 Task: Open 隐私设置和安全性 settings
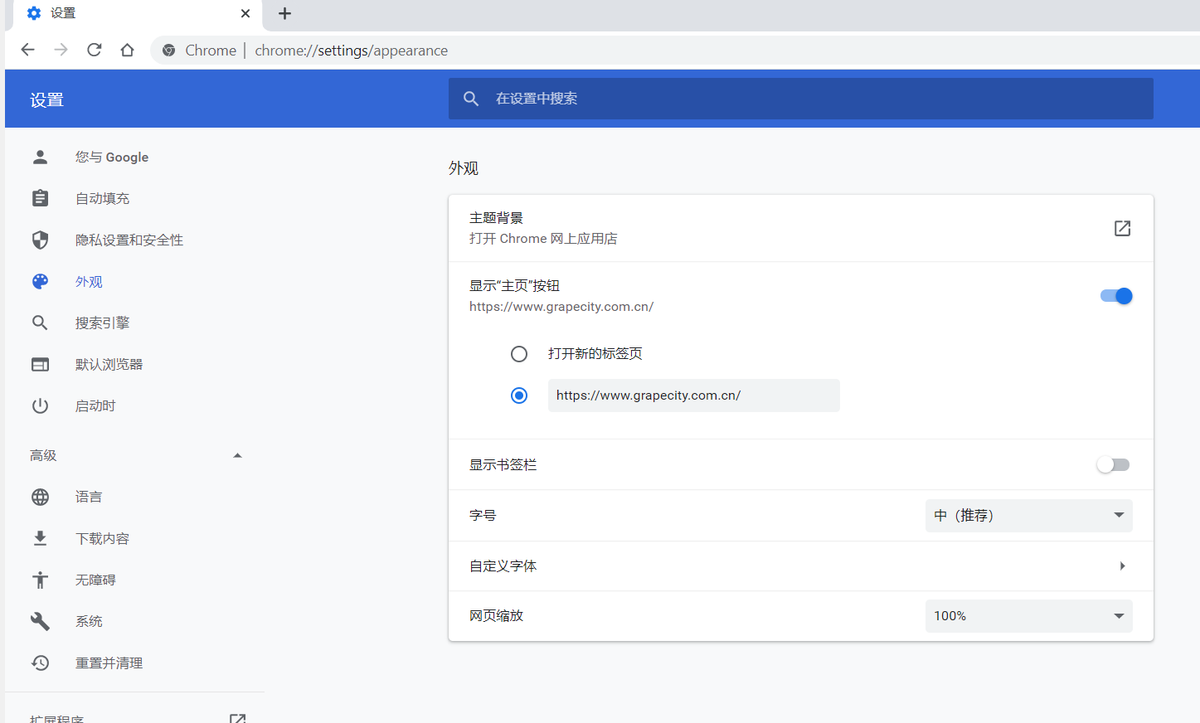(129, 240)
